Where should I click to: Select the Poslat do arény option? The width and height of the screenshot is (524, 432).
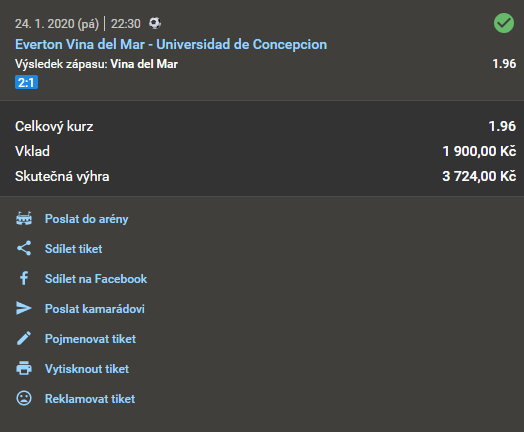[87, 219]
